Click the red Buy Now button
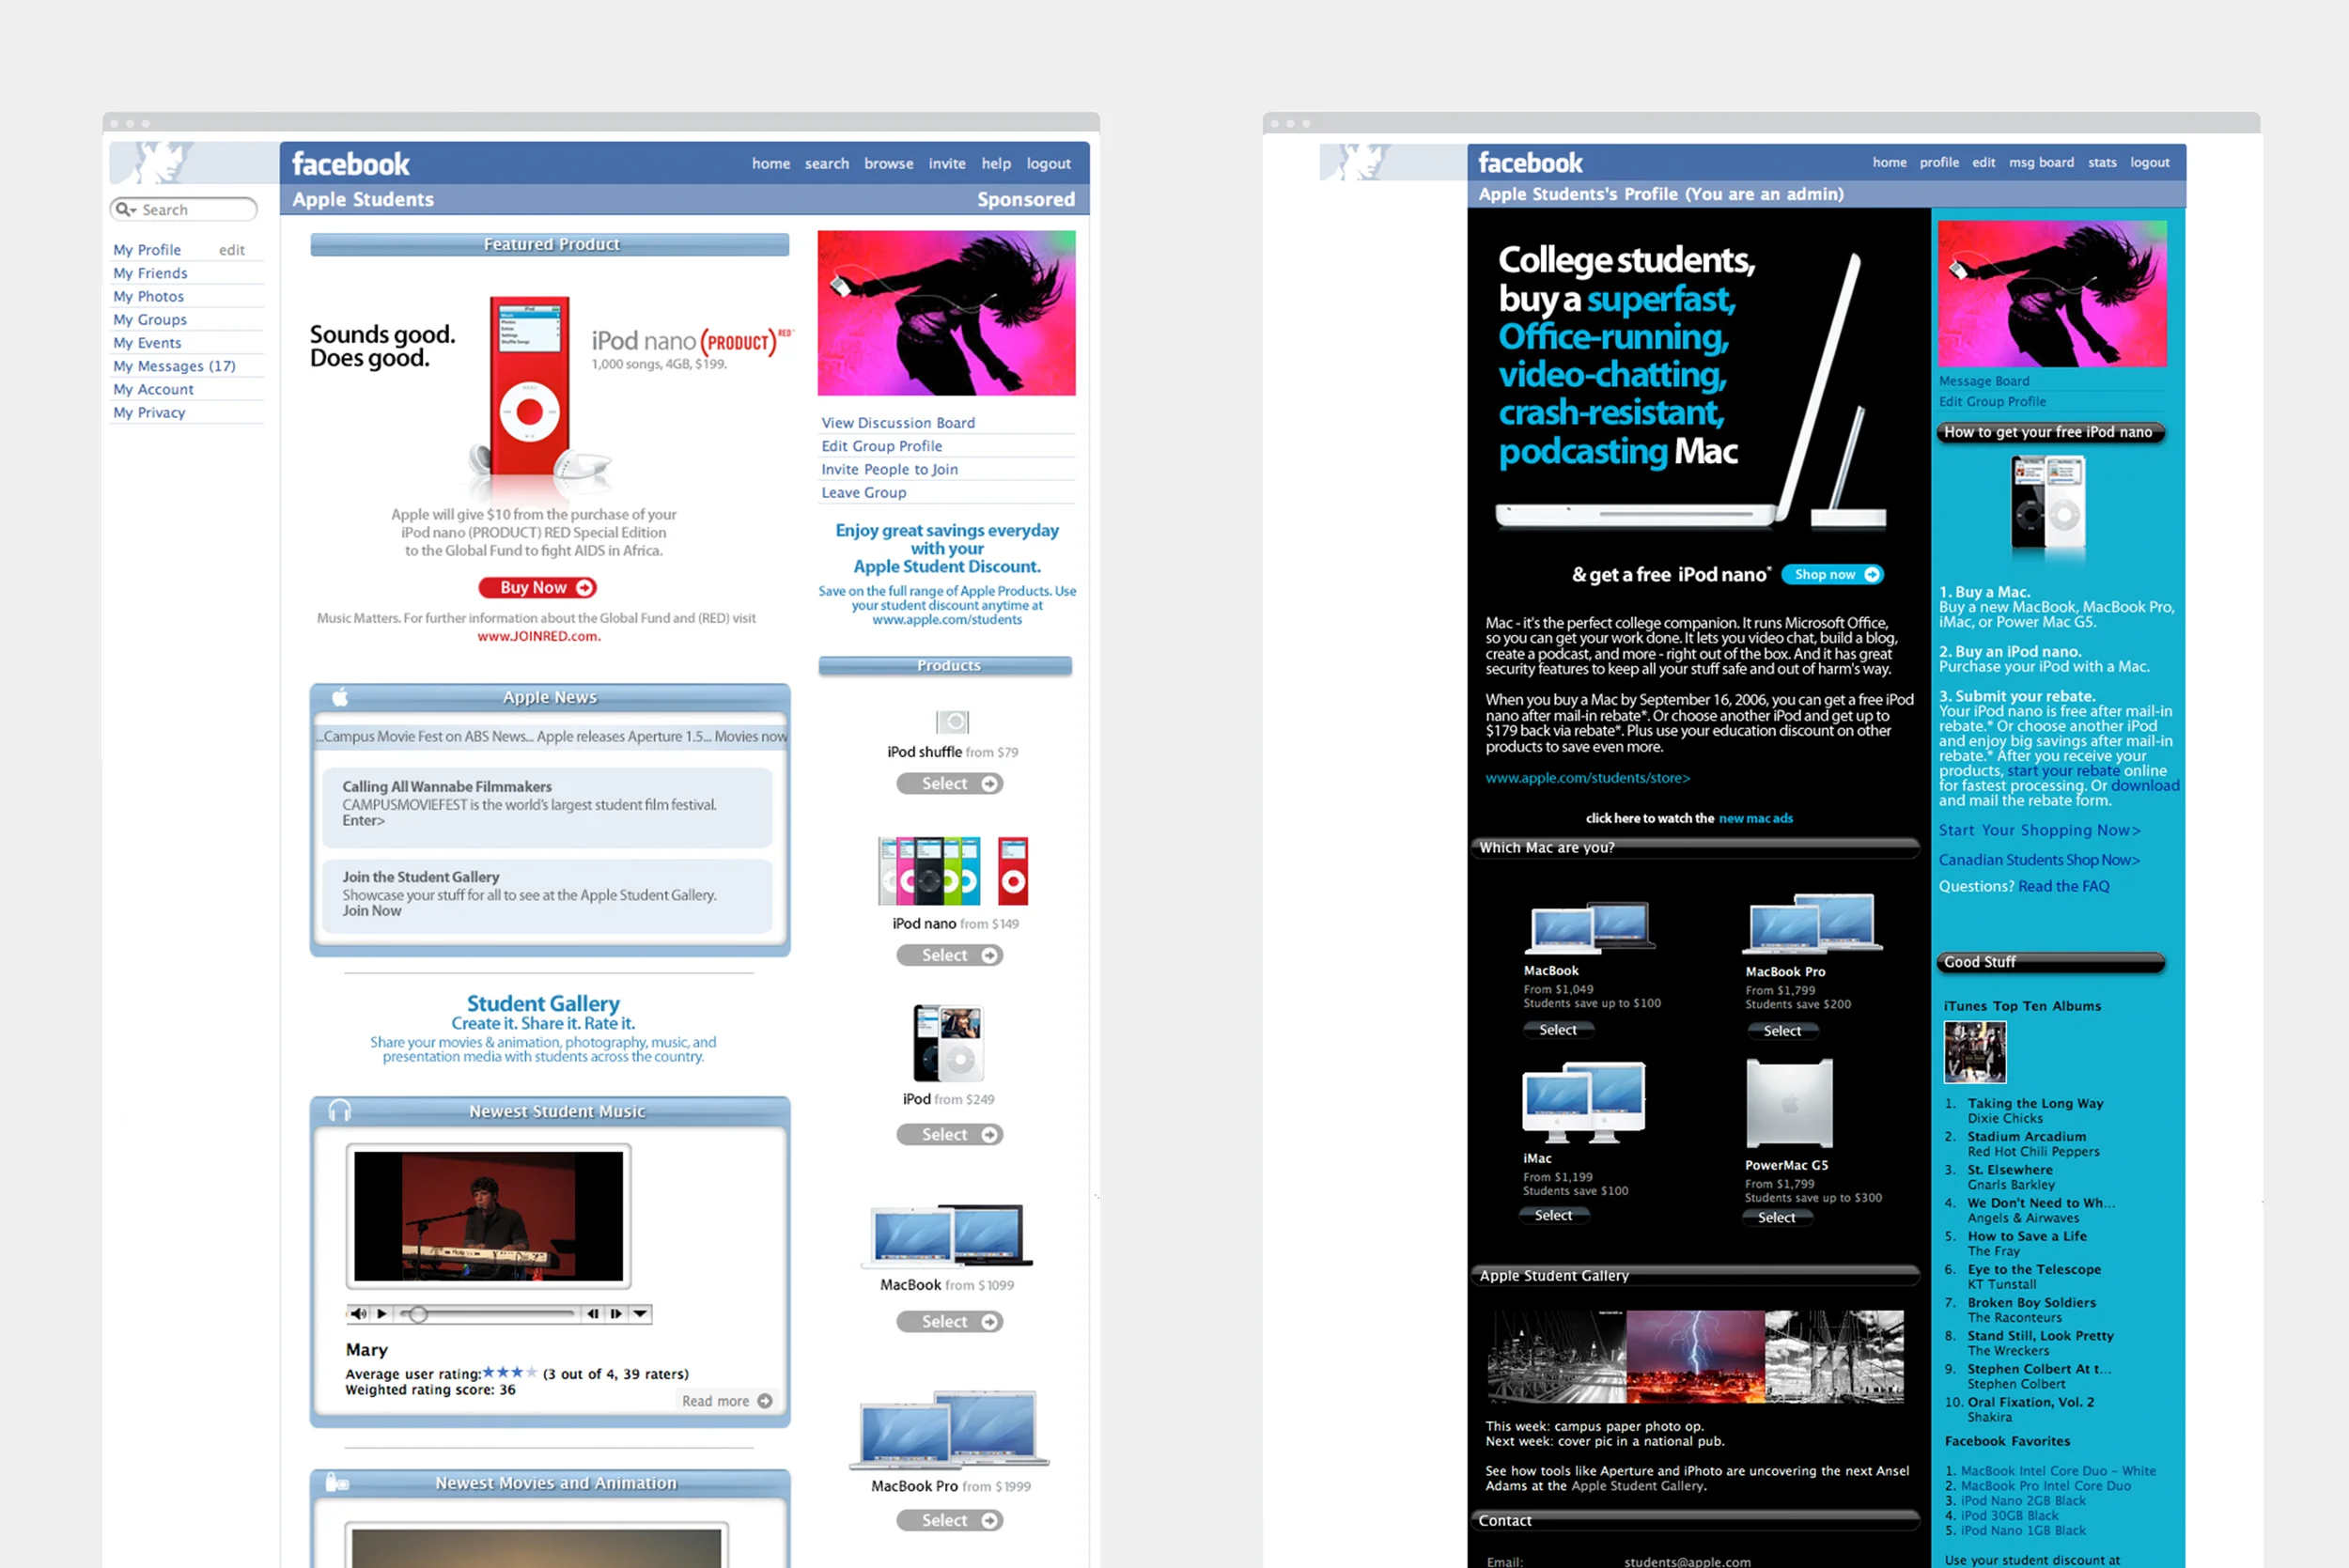Screen dimensions: 2349x1568 point(538,588)
